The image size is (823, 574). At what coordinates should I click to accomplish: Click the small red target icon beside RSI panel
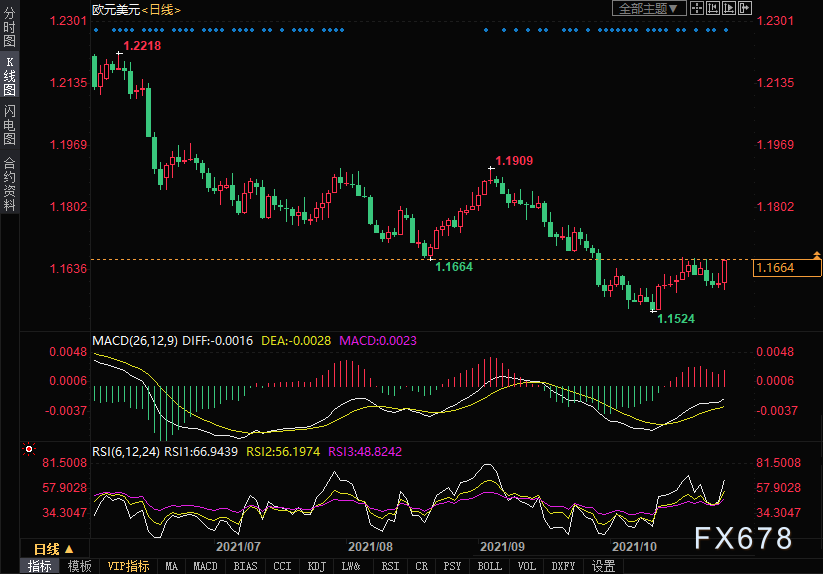(28, 451)
